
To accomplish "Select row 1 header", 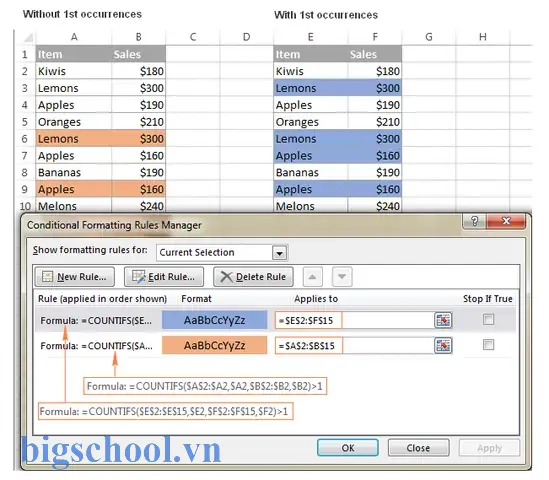I will (25, 54).
